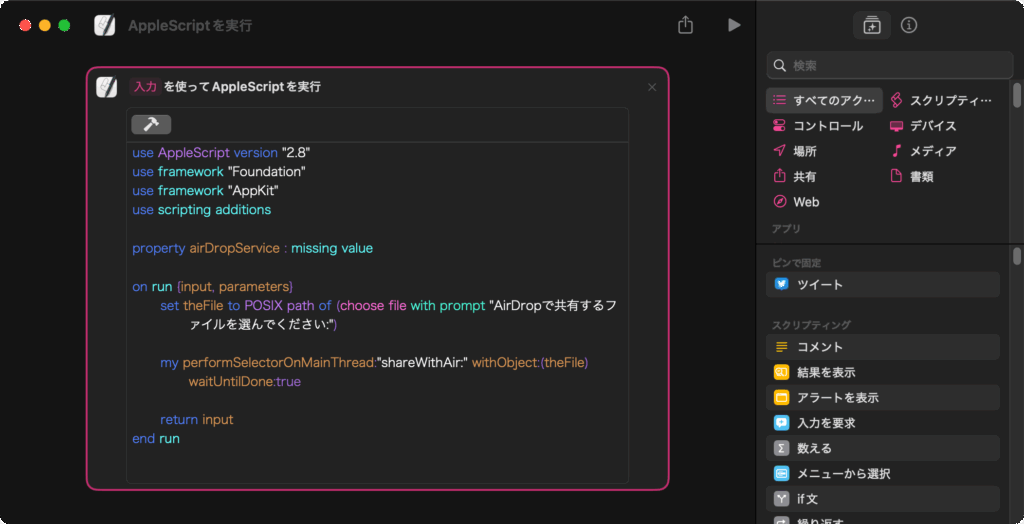Compile script with hammer button
Viewport: 1024px width, 524px height.
pos(151,124)
